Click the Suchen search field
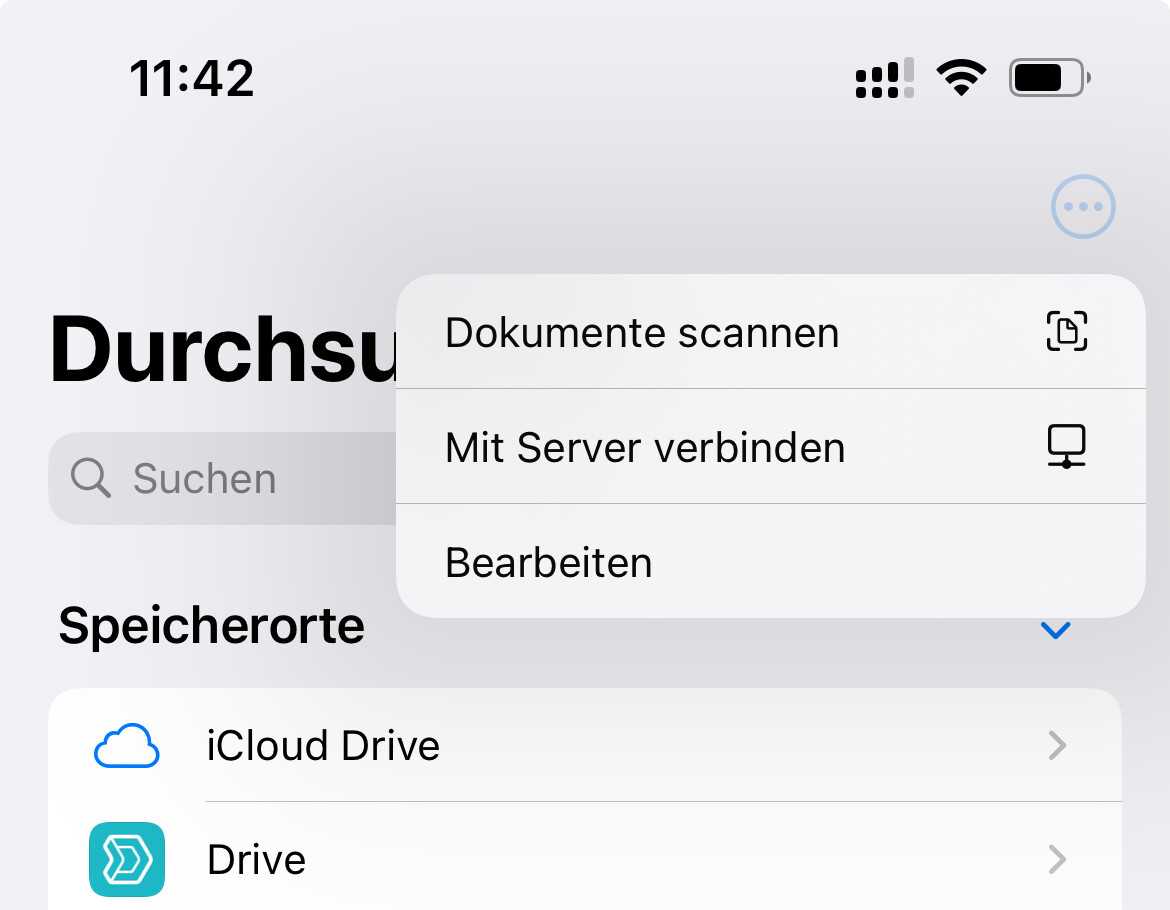Image resolution: width=1170 pixels, height=910 pixels. coord(222,478)
